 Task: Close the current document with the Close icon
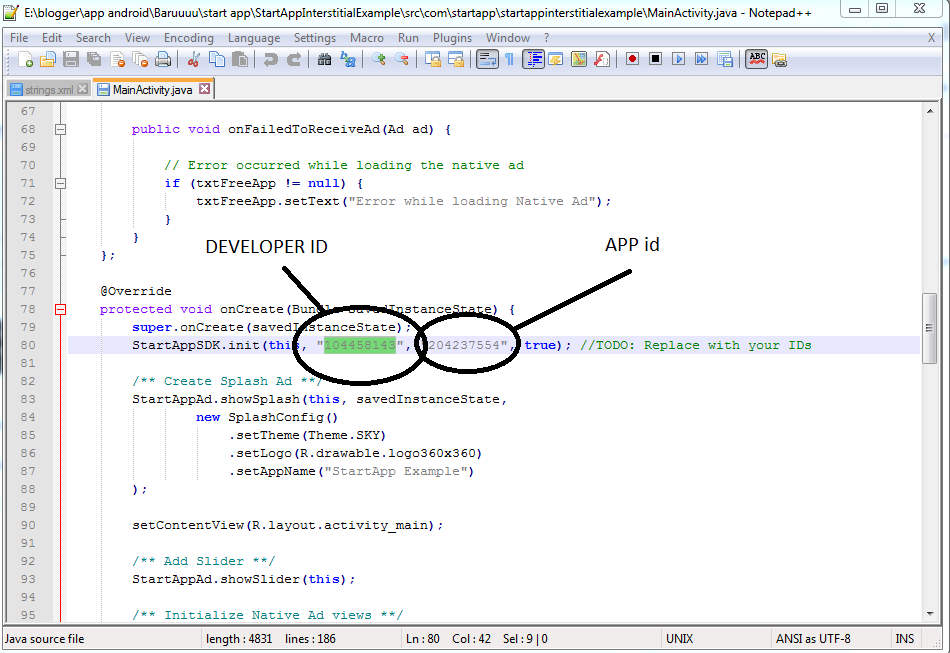118,59
